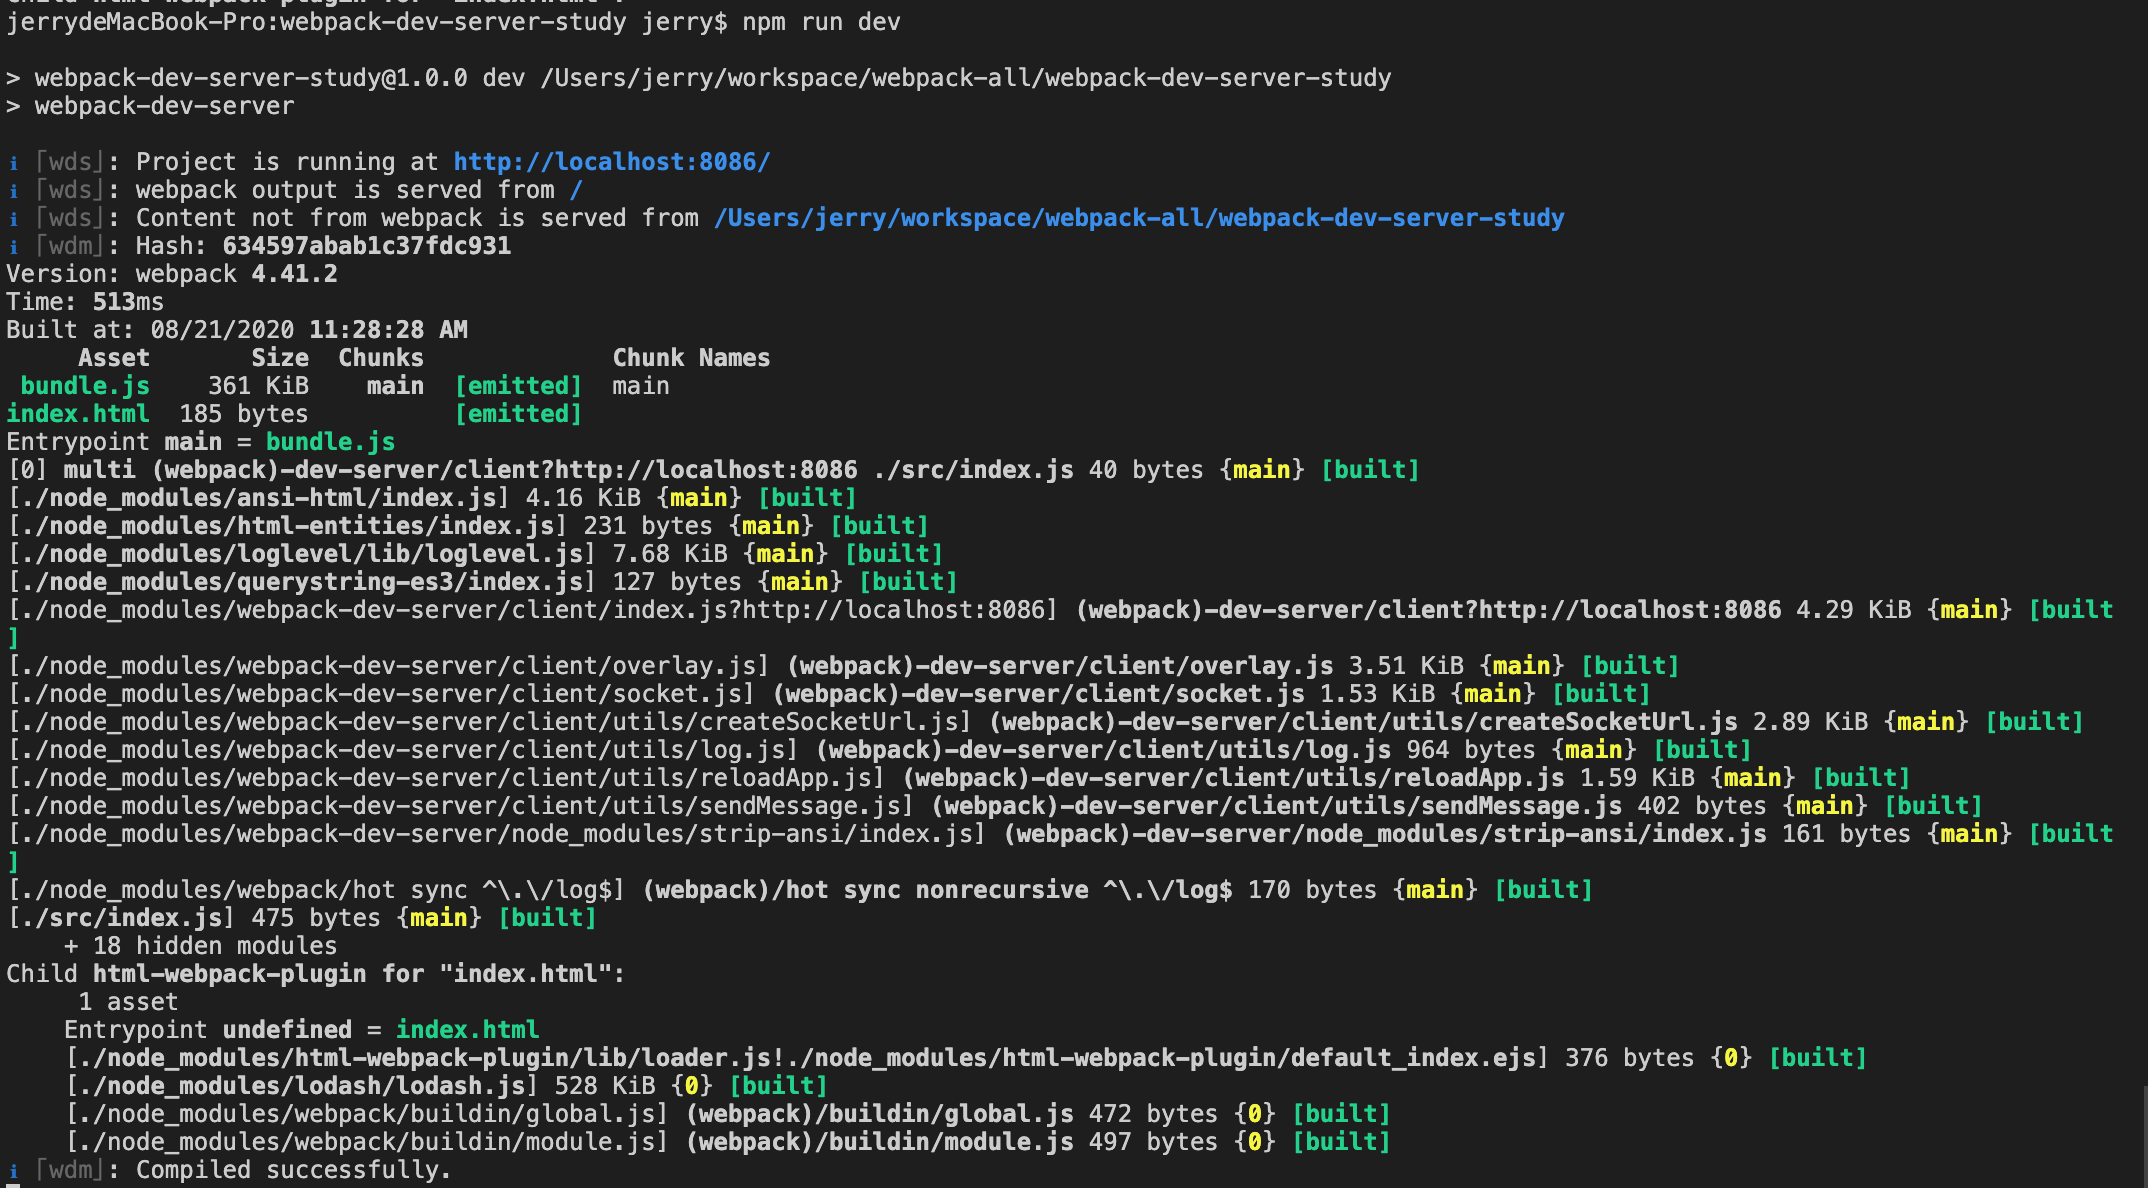Click the bracketed utils/log.js module path
Image resolution: width=2148 pixels, height=1188 pixels.
tap(403, 750)
